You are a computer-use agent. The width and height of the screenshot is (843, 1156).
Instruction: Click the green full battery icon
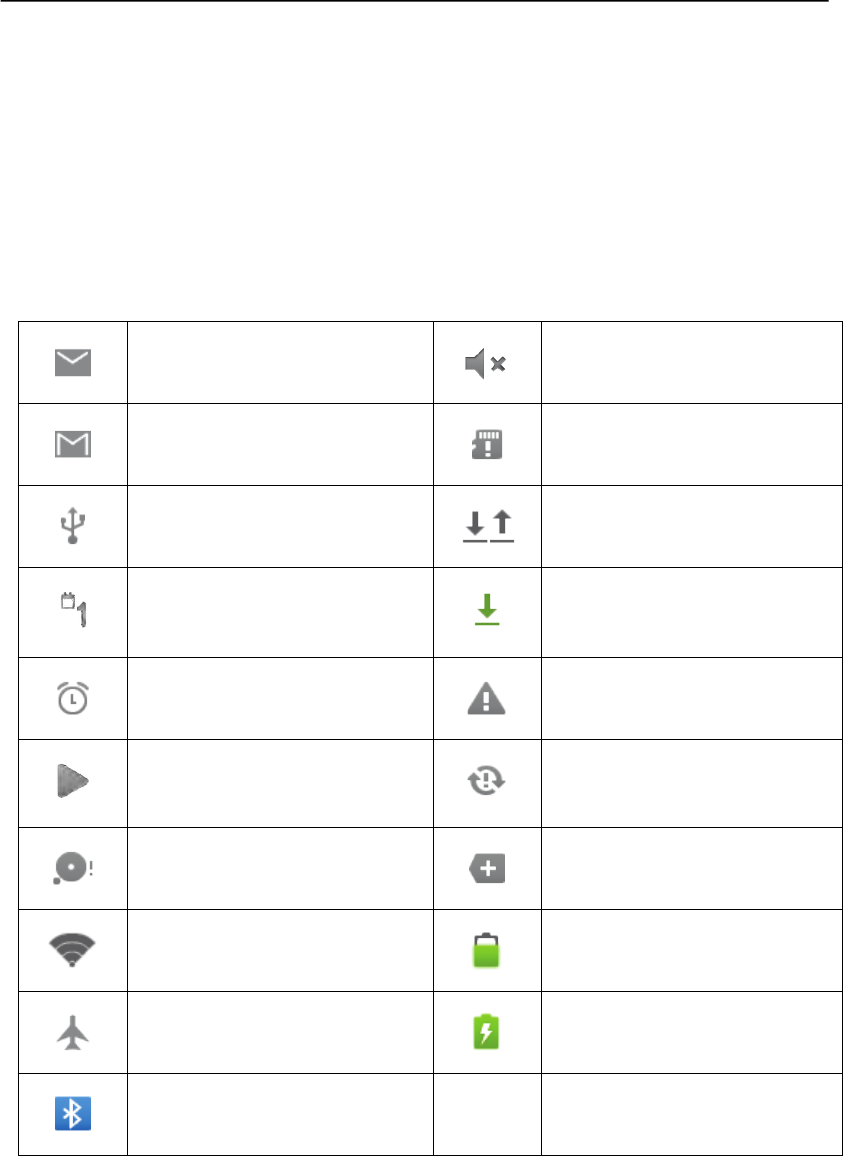487,950
